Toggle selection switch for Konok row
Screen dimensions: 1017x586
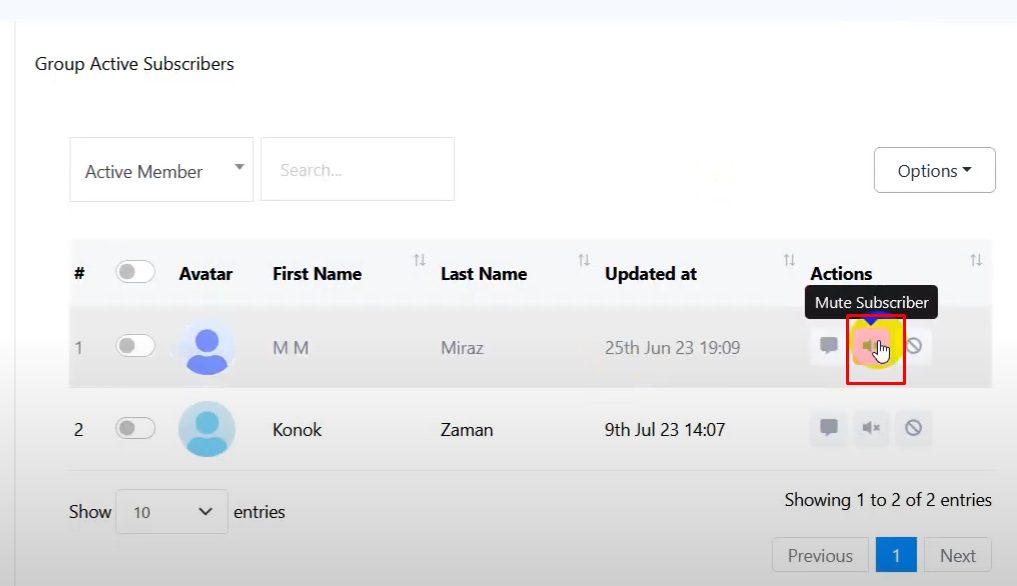pyautogui.click(x=135, y=429)
